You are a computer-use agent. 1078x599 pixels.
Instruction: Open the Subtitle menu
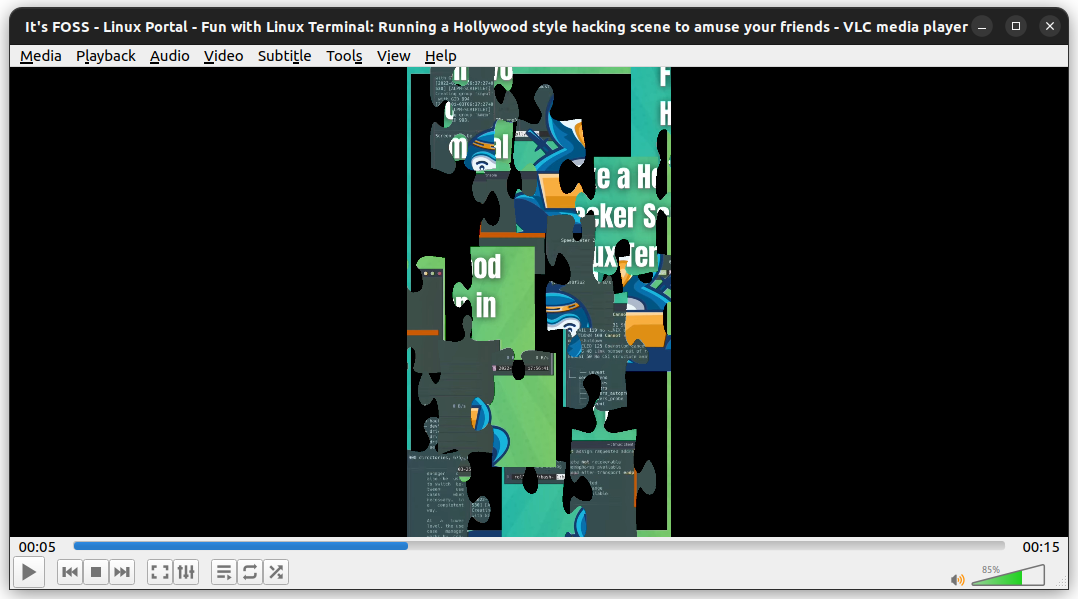[284, 55]
